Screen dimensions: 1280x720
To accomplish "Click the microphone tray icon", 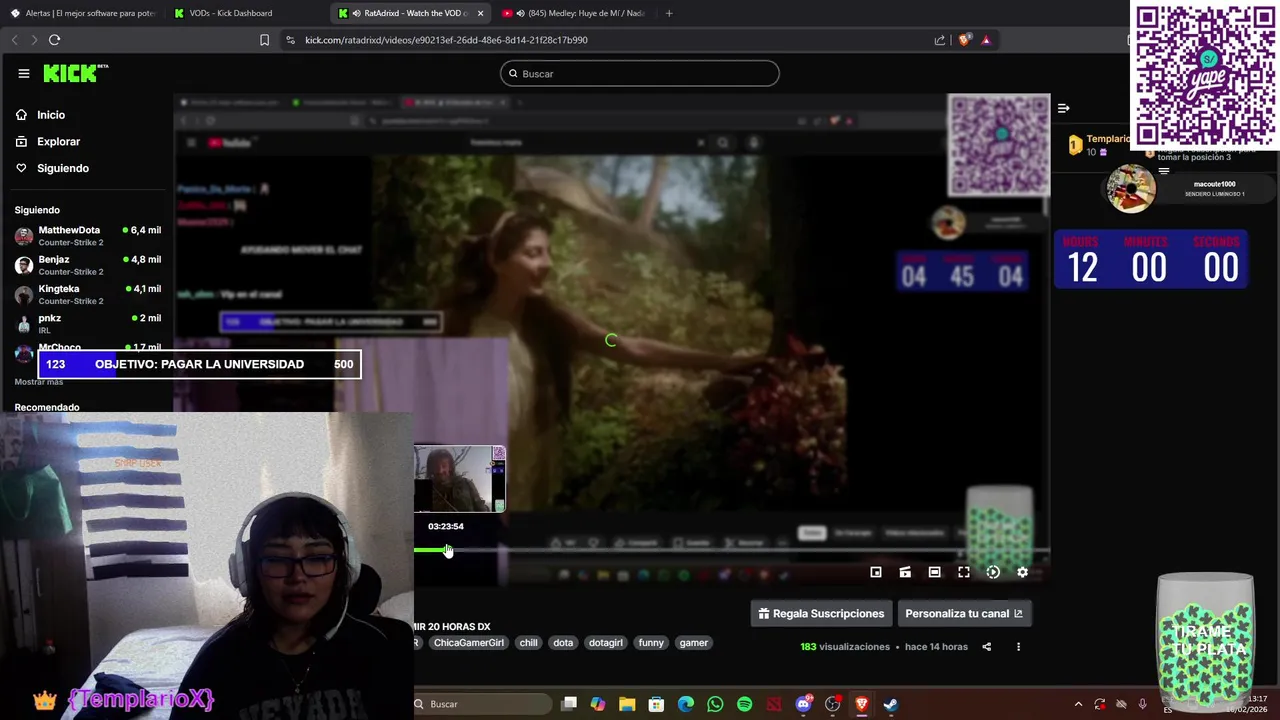I will 1143,704.
